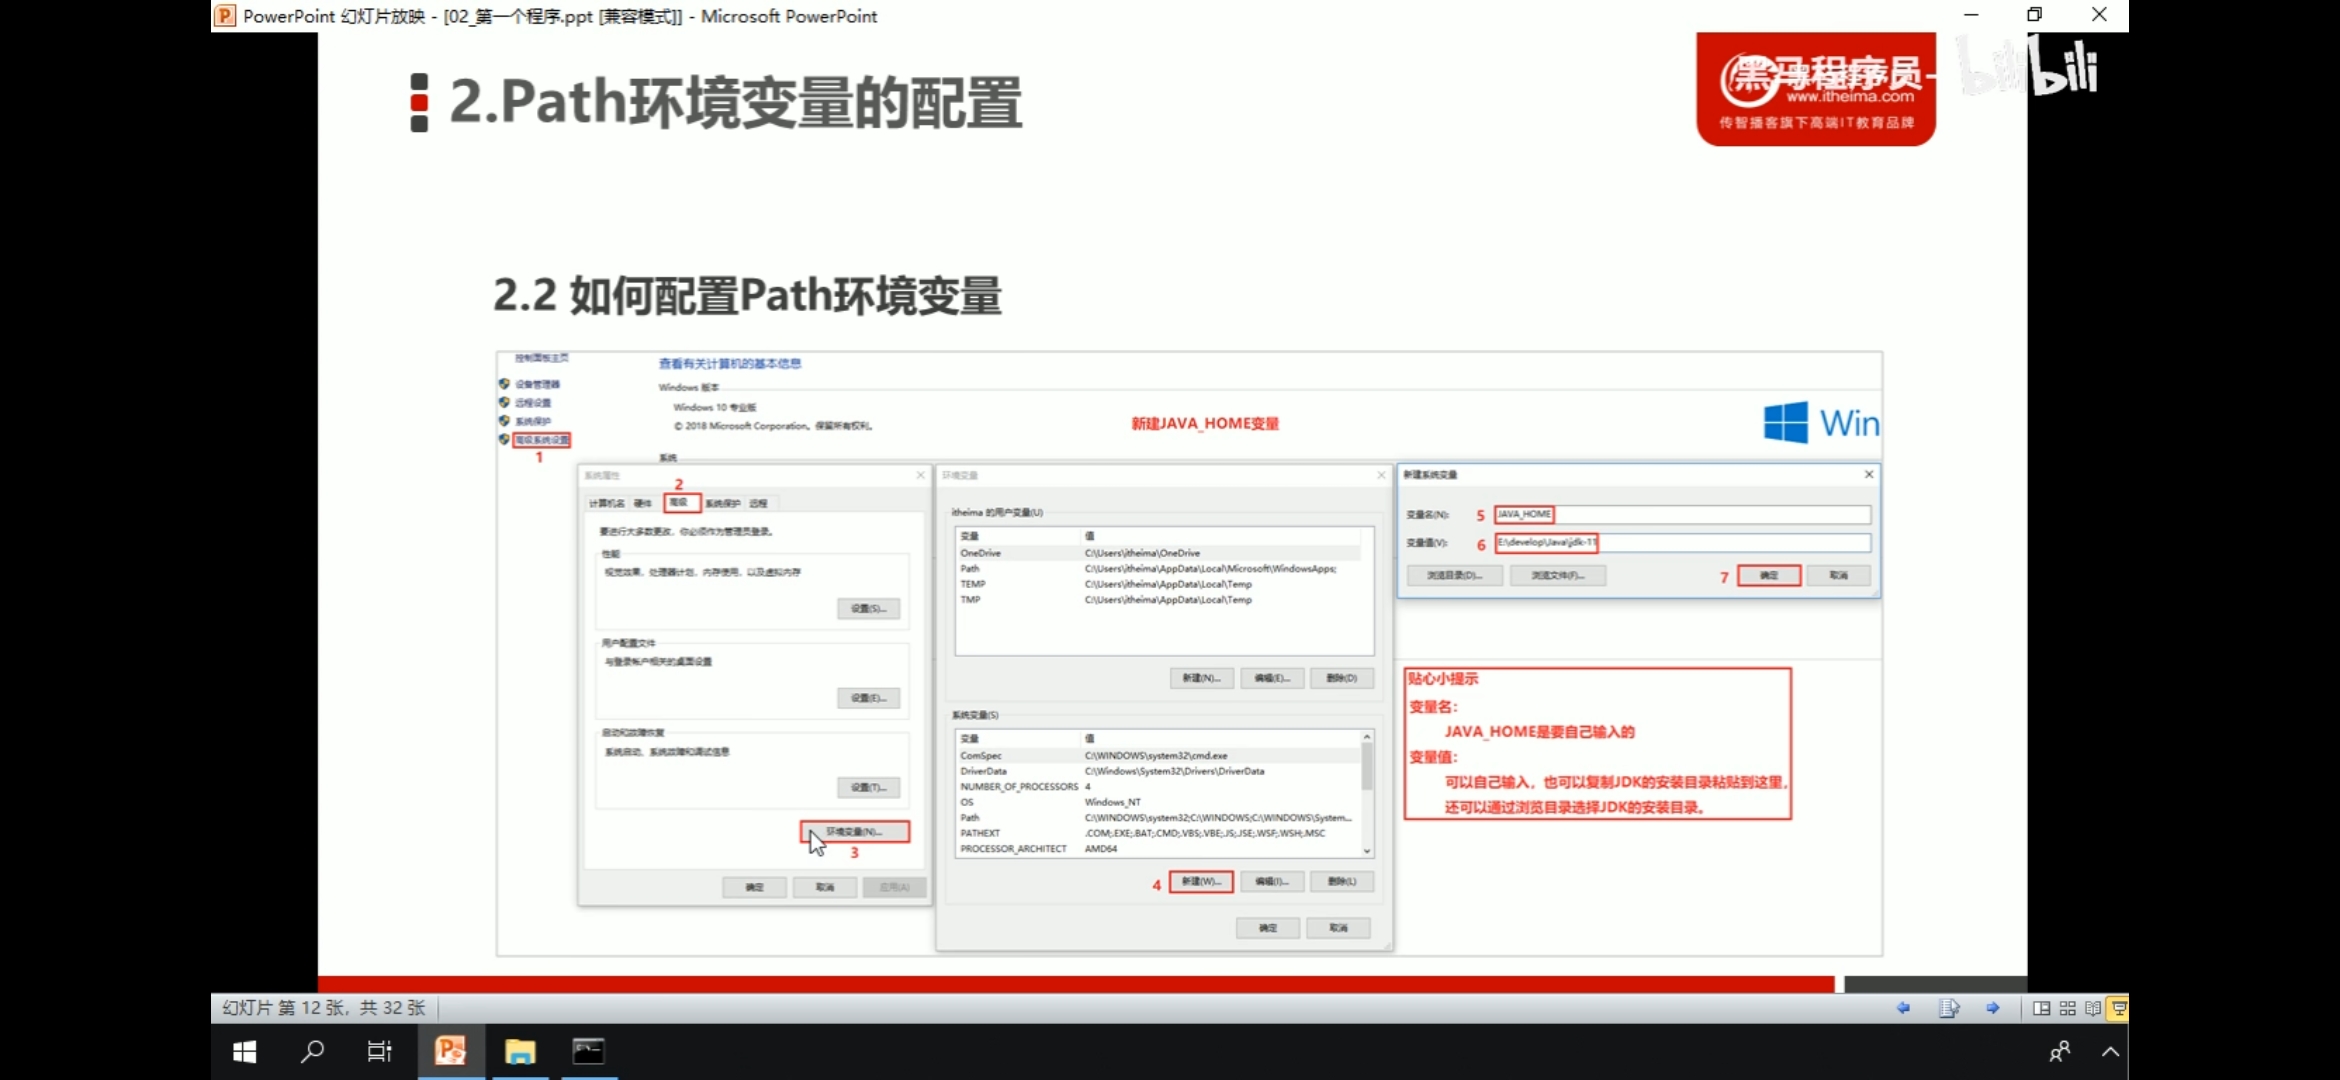Click the slide 12 of 32 indicator

324,1008
